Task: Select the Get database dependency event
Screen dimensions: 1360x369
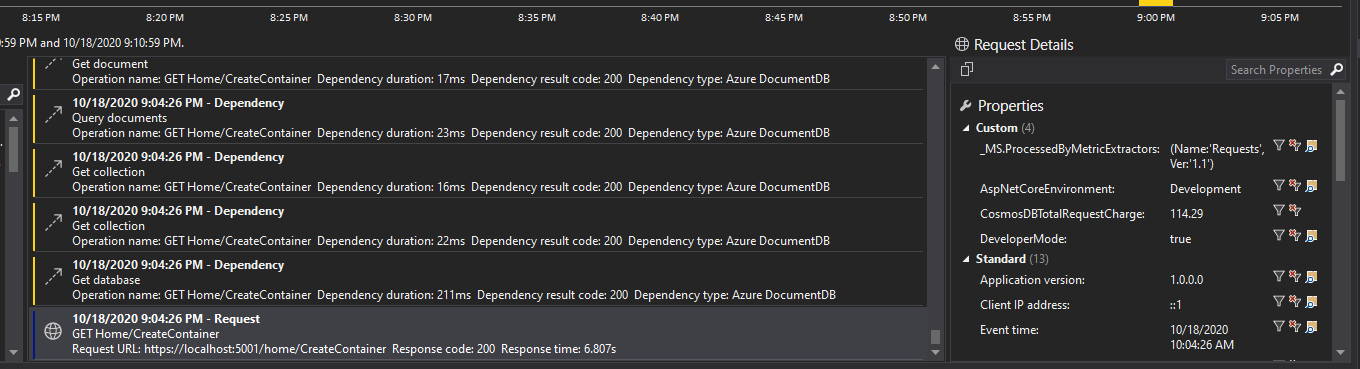Action: click(x=479, y=280)
